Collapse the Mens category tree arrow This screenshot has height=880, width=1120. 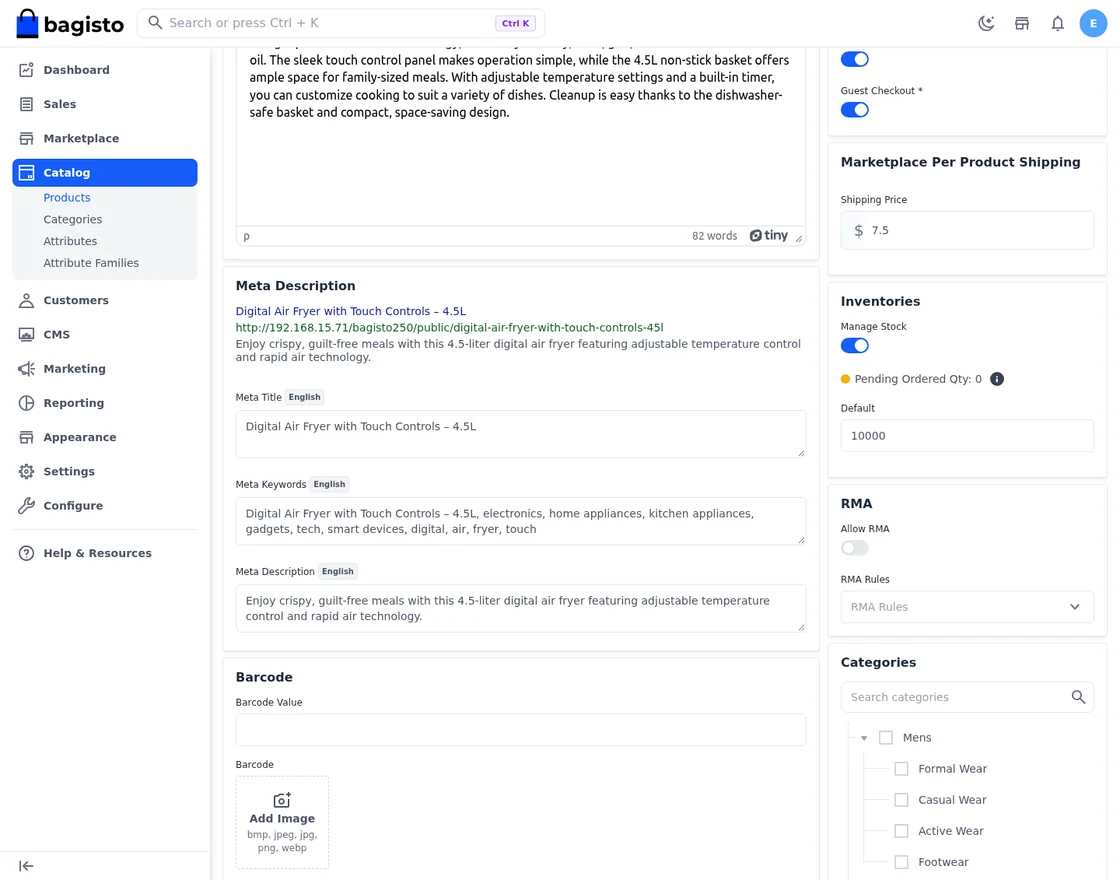(x=864, y=739)
